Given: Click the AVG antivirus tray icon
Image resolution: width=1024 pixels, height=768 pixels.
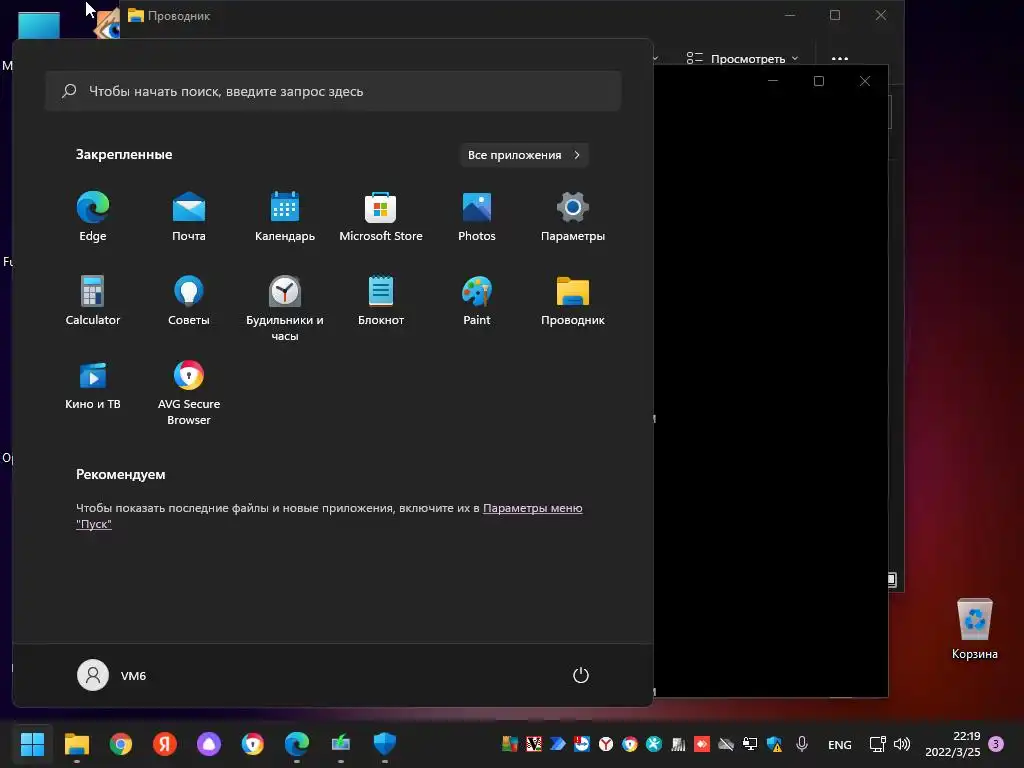Looking at the screenshot, I should 509,744.
